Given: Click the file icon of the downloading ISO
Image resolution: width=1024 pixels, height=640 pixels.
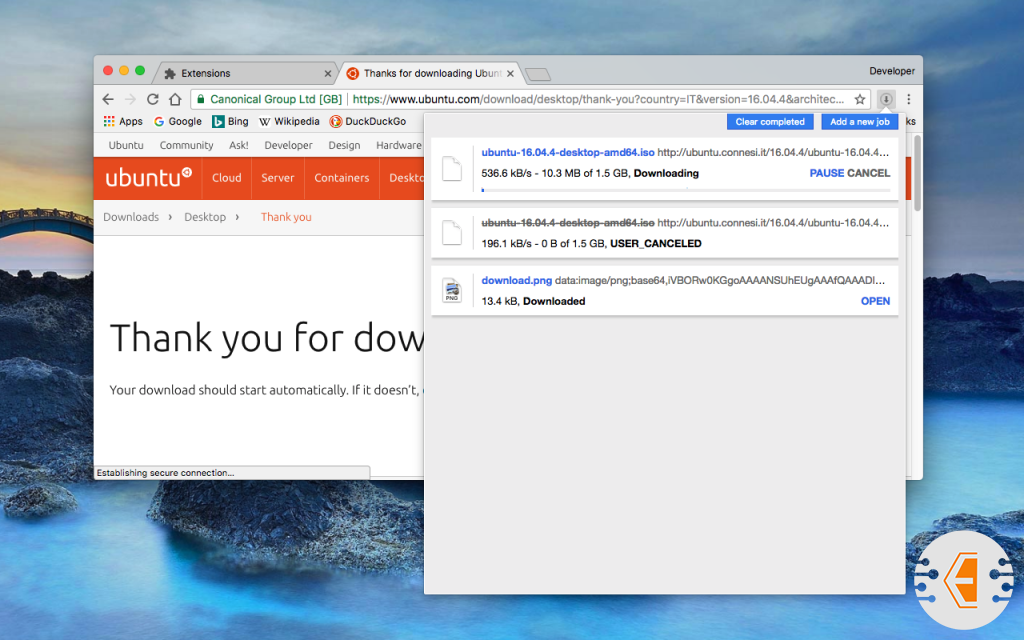Looking at the screenshot, I should pos(452,168).
